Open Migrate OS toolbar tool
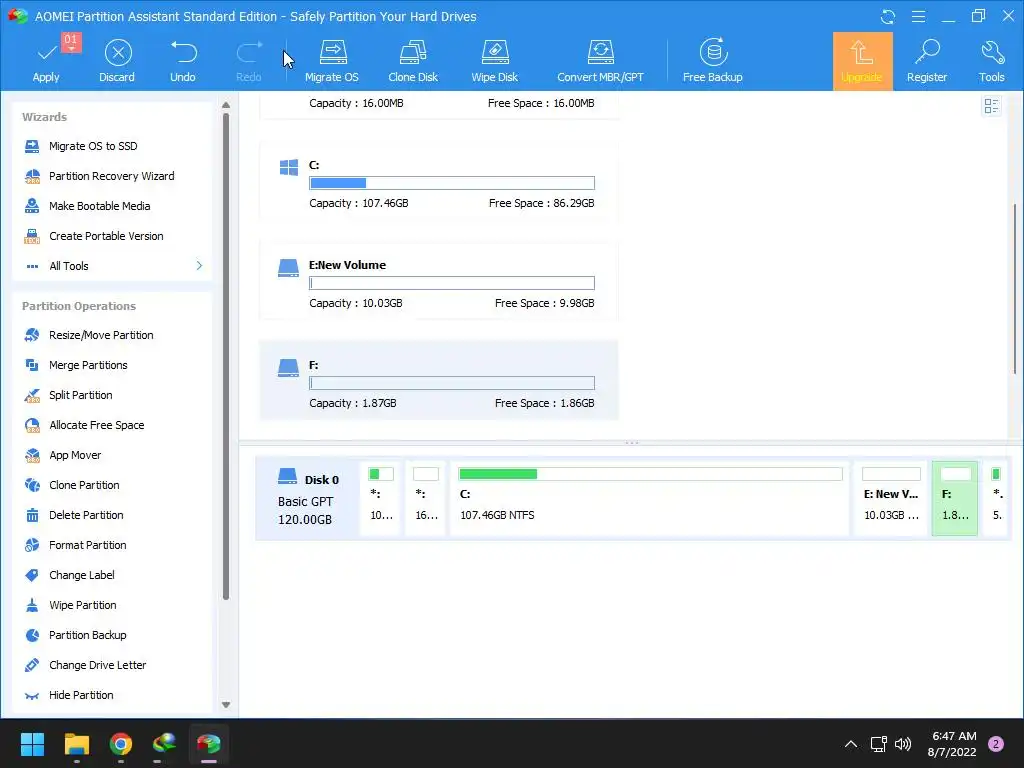 coord(332,61)
